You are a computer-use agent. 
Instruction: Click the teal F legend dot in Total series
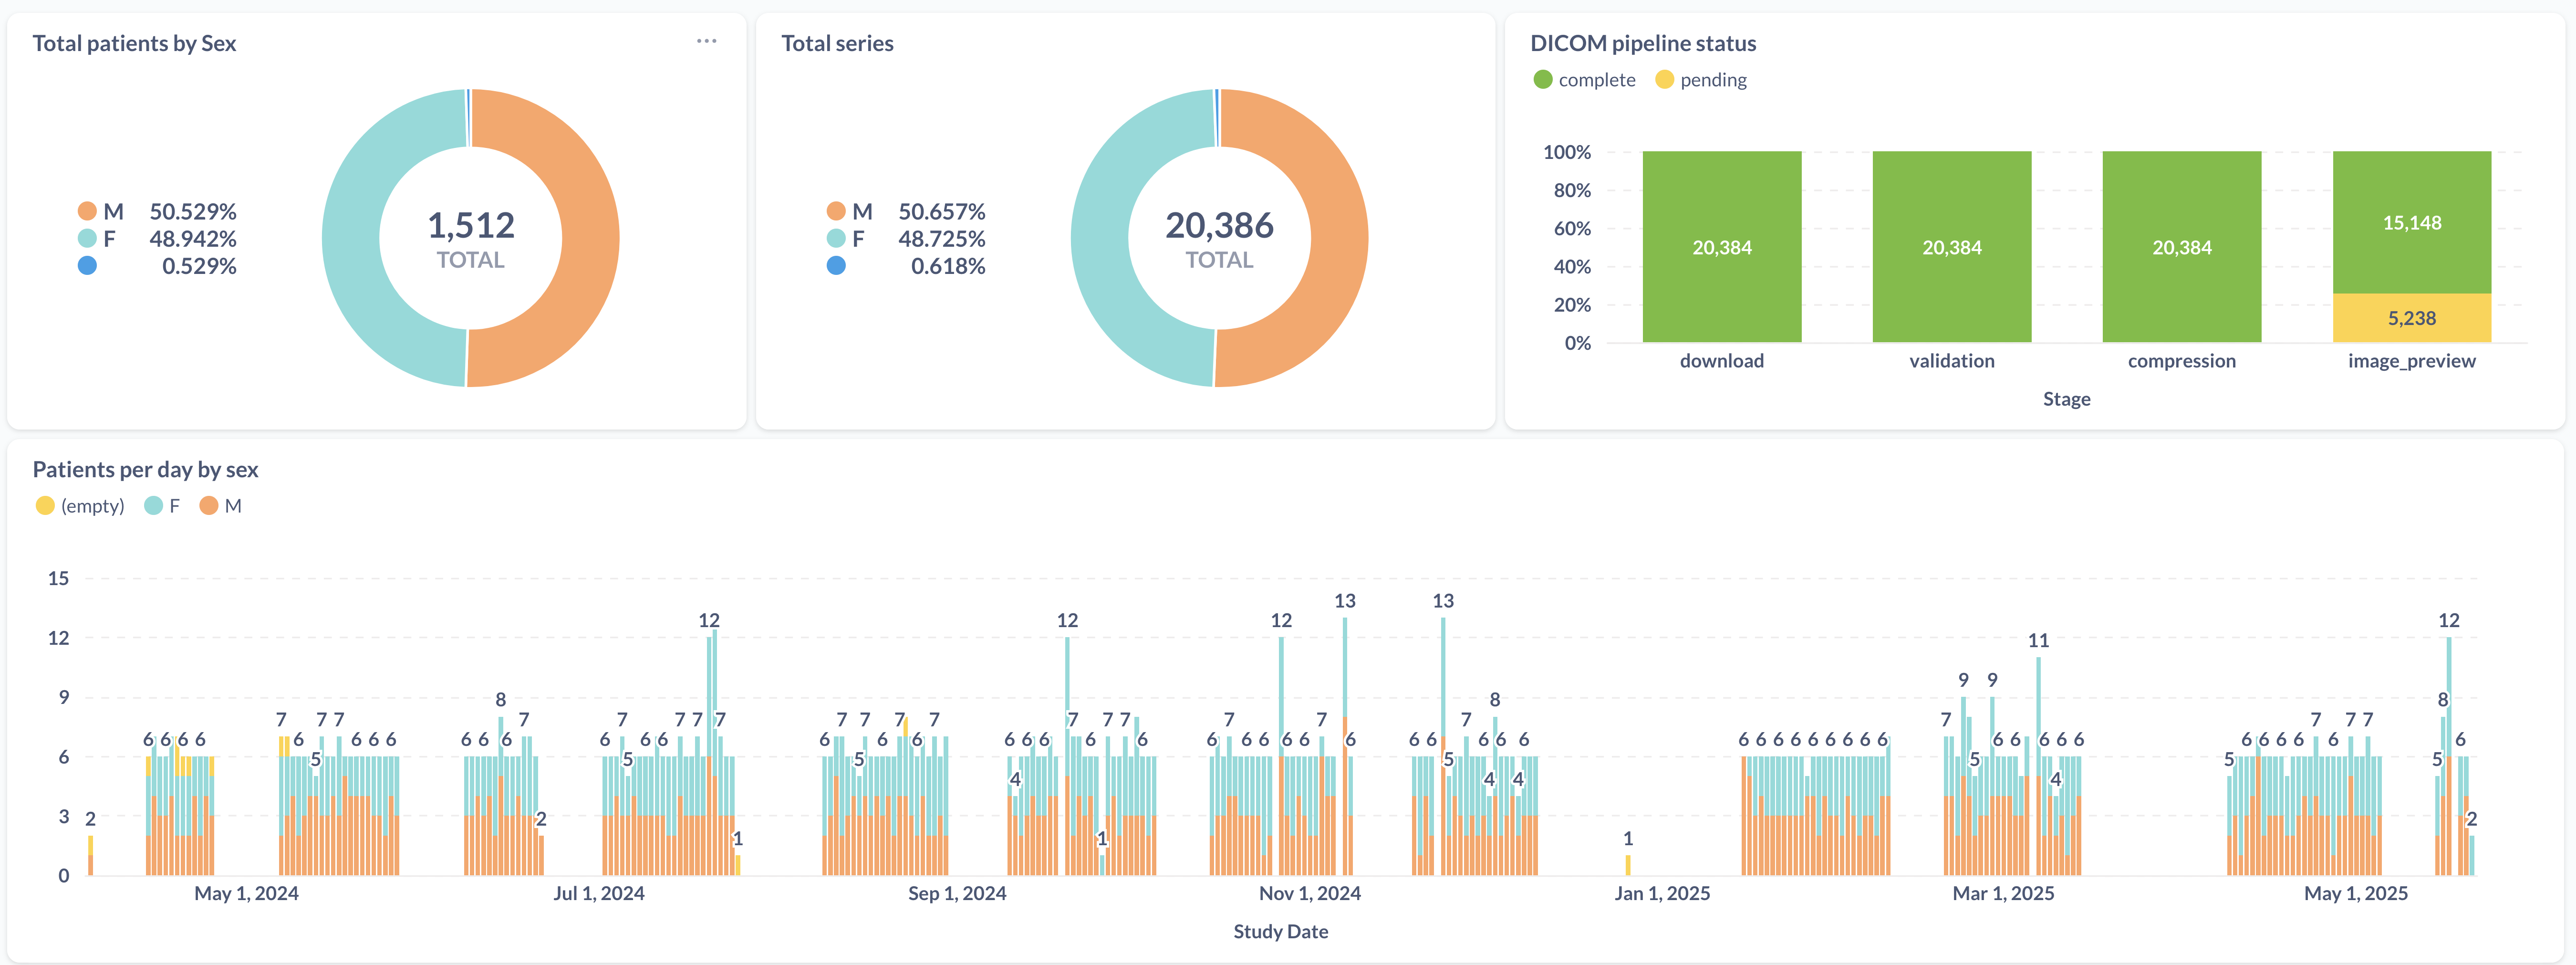pyautogui.click(x=836, y=238)
